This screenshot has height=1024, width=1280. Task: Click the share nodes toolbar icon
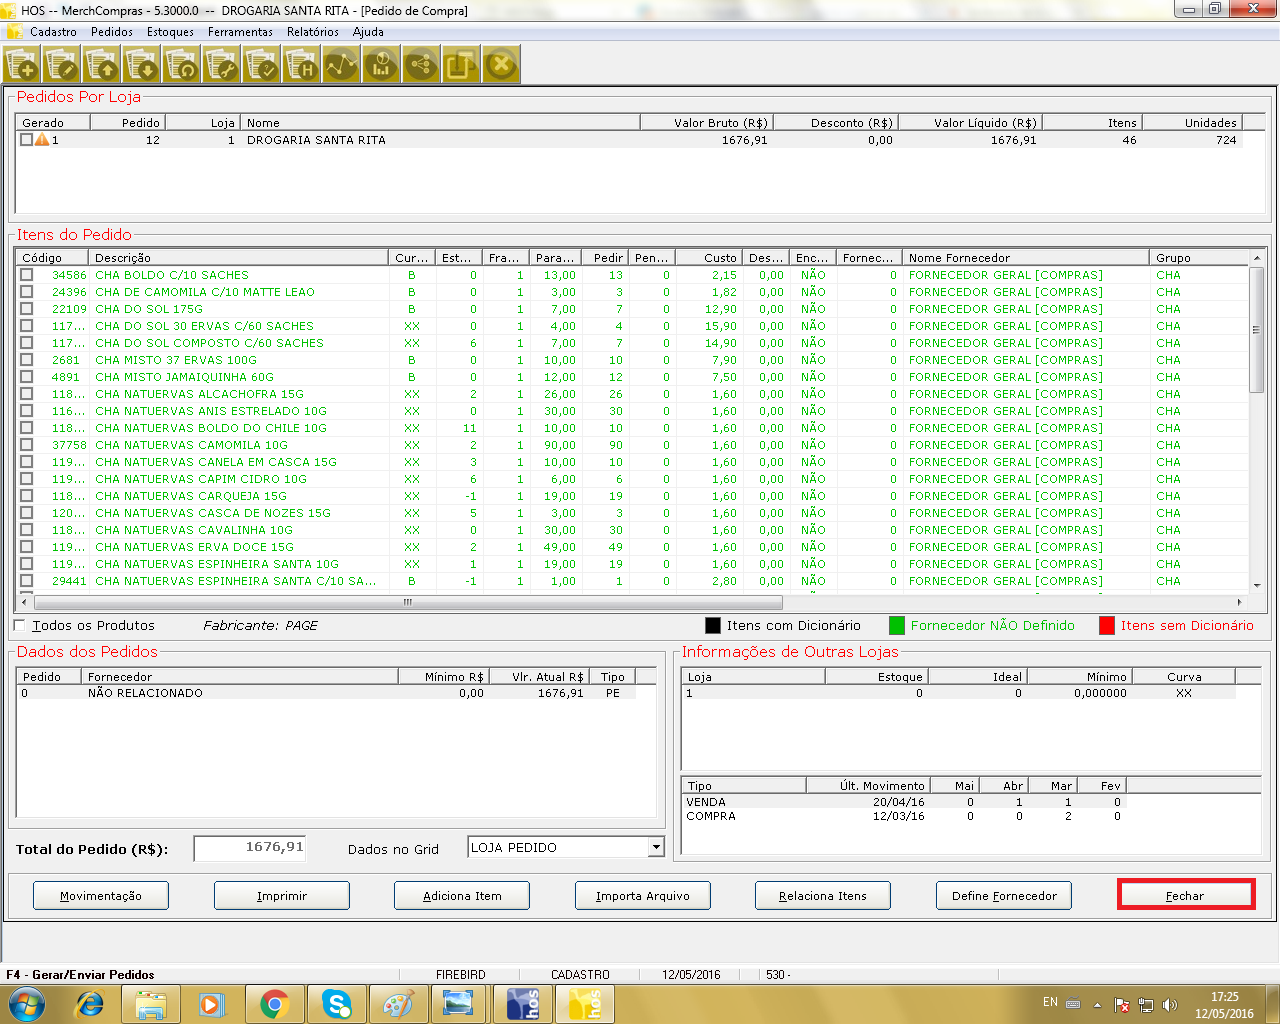[421, 66]
